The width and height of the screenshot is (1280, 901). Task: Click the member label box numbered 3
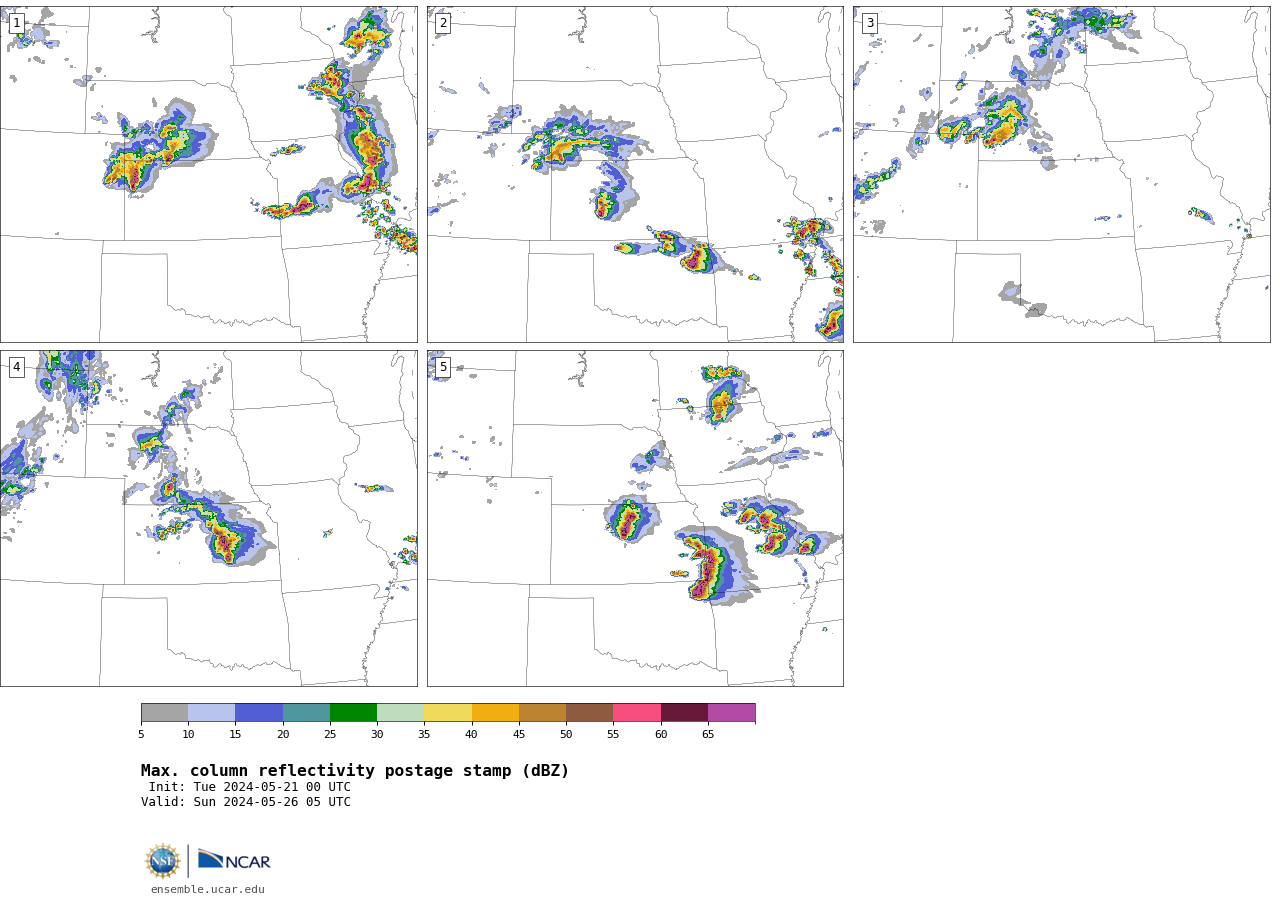point(870,23)
